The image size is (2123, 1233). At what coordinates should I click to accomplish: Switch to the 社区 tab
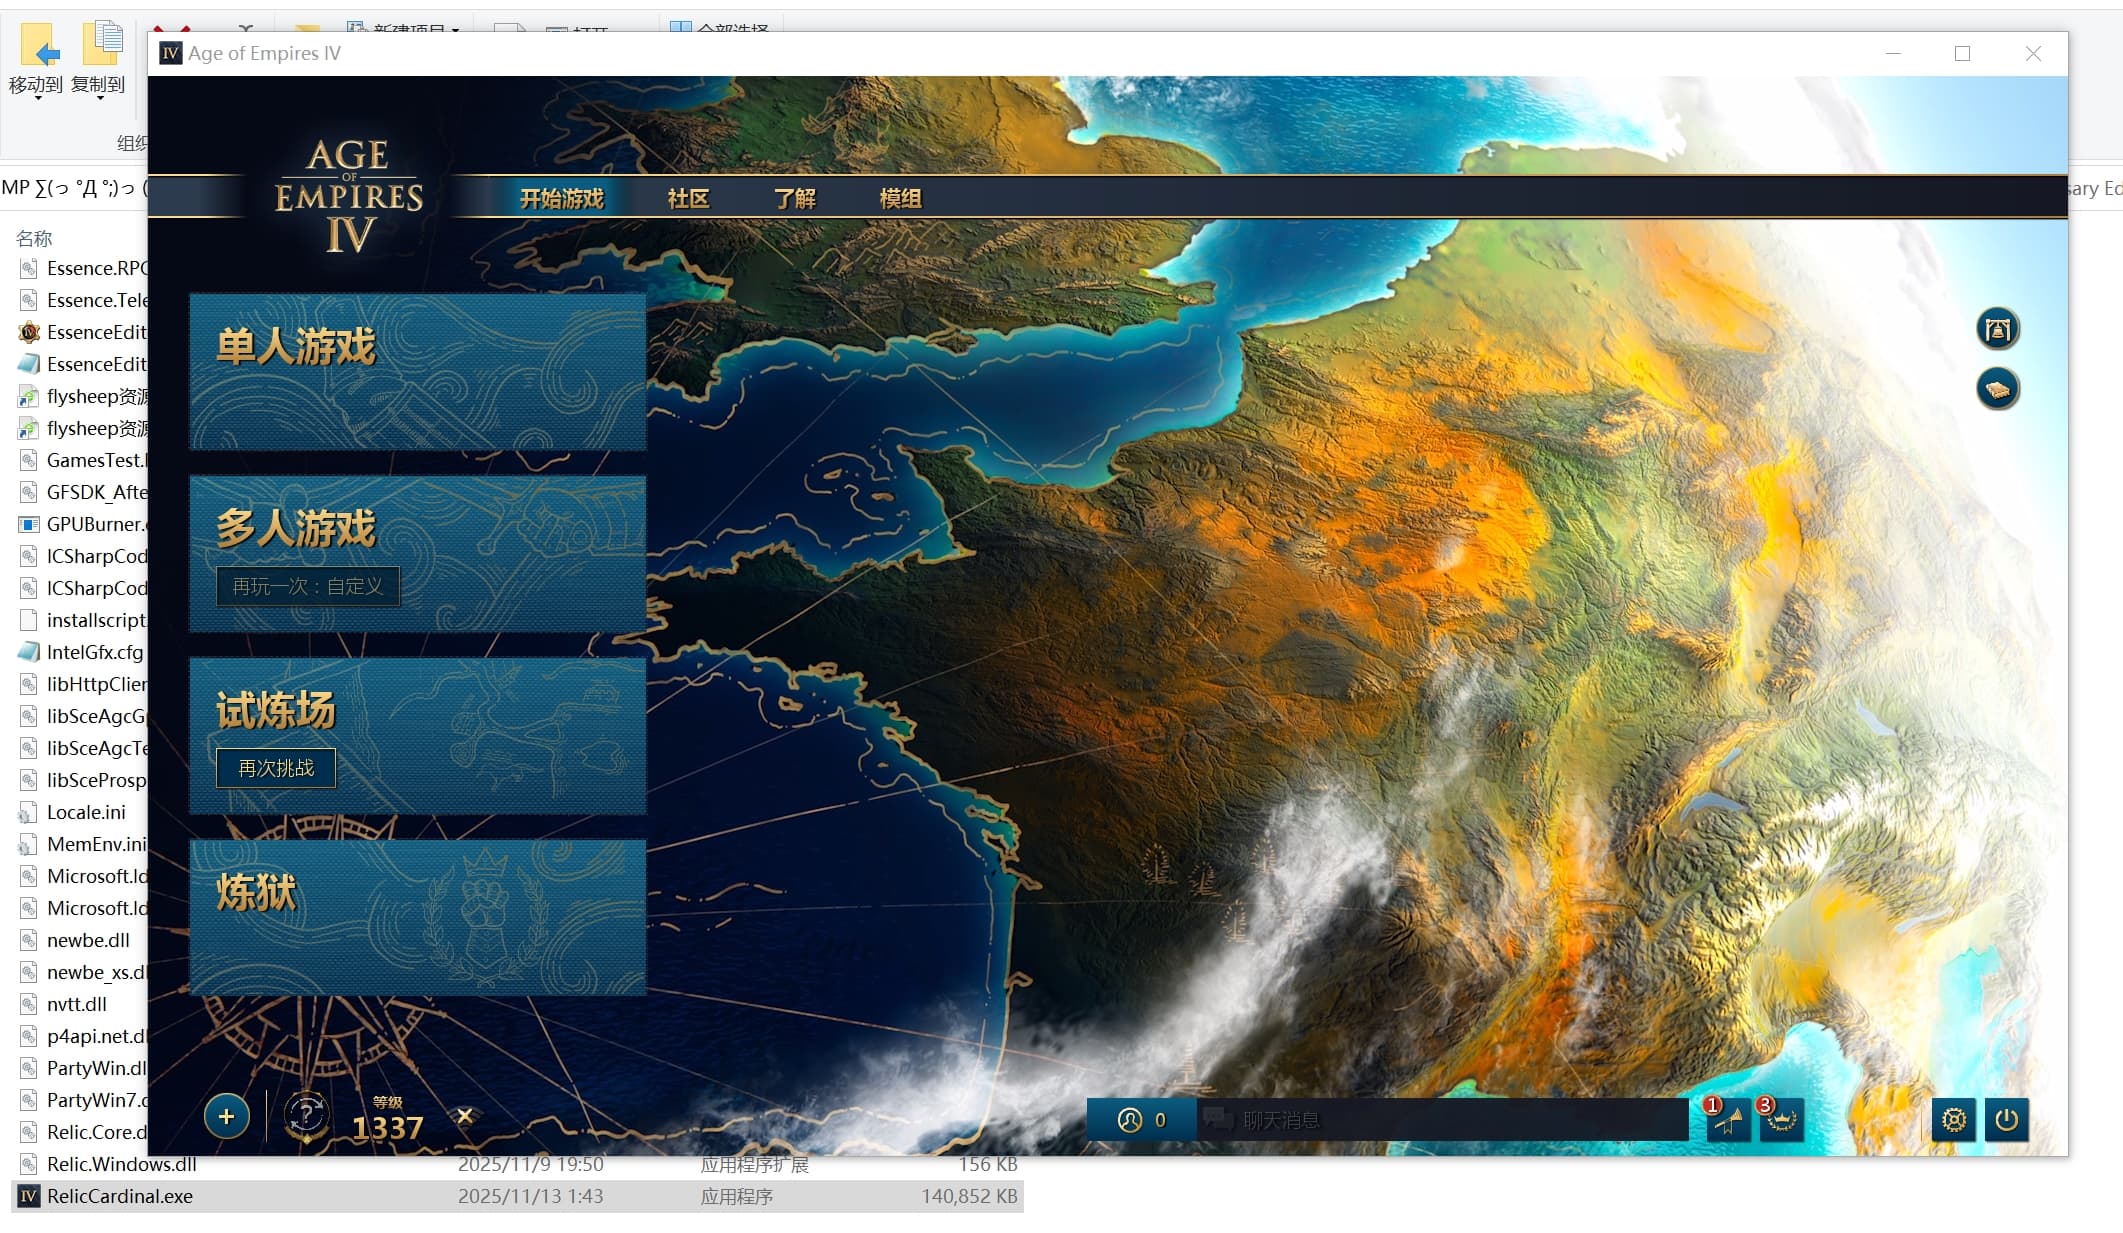688,198
